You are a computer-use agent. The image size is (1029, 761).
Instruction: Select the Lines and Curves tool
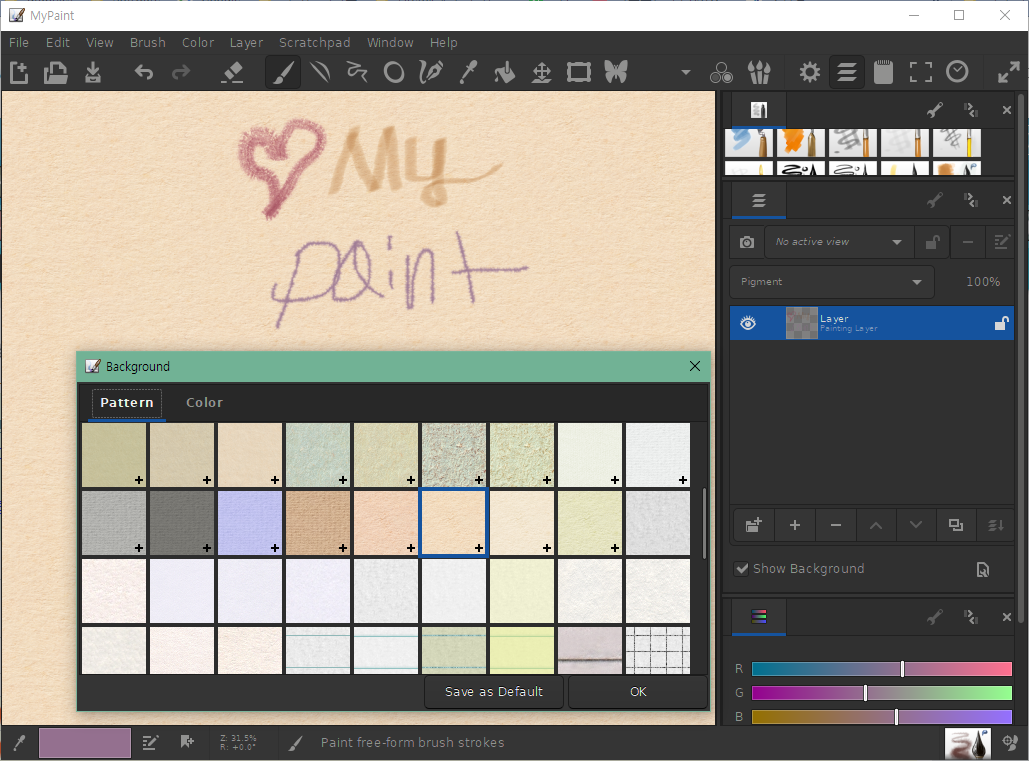pyautogui.click(x=320, y=72)
